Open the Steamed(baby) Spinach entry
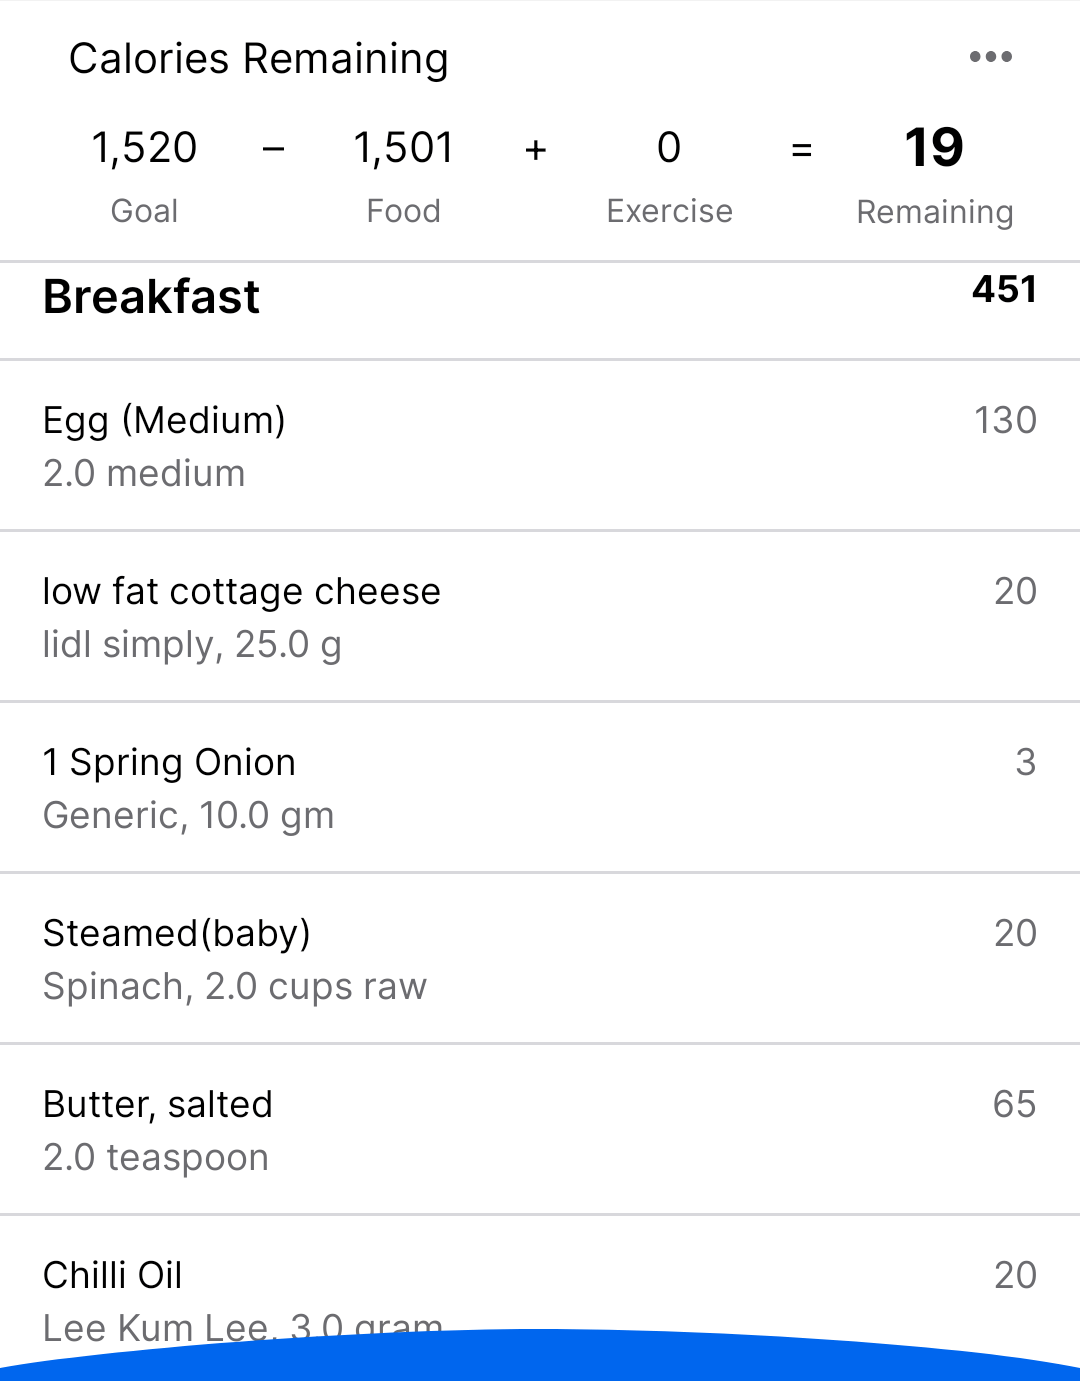 540,958
